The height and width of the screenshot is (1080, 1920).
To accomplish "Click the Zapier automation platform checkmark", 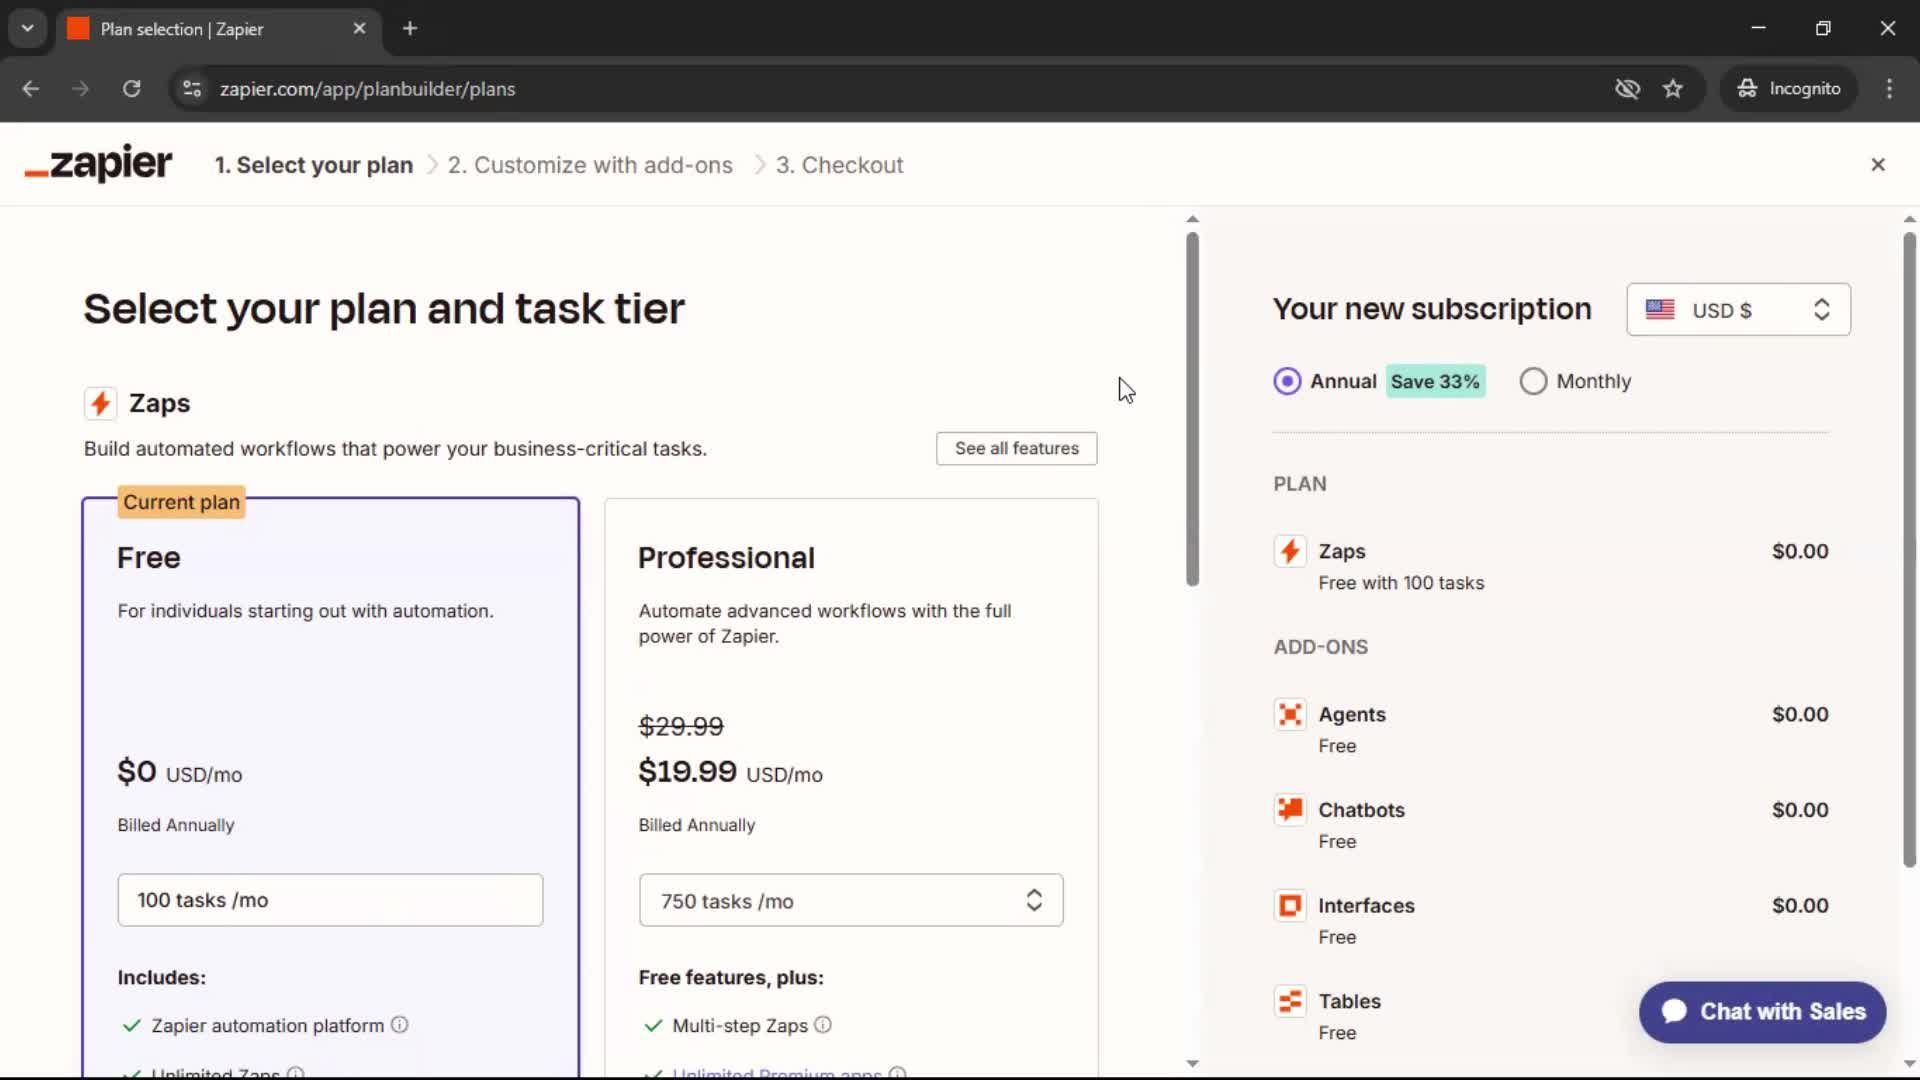I will click(131, 1025).
